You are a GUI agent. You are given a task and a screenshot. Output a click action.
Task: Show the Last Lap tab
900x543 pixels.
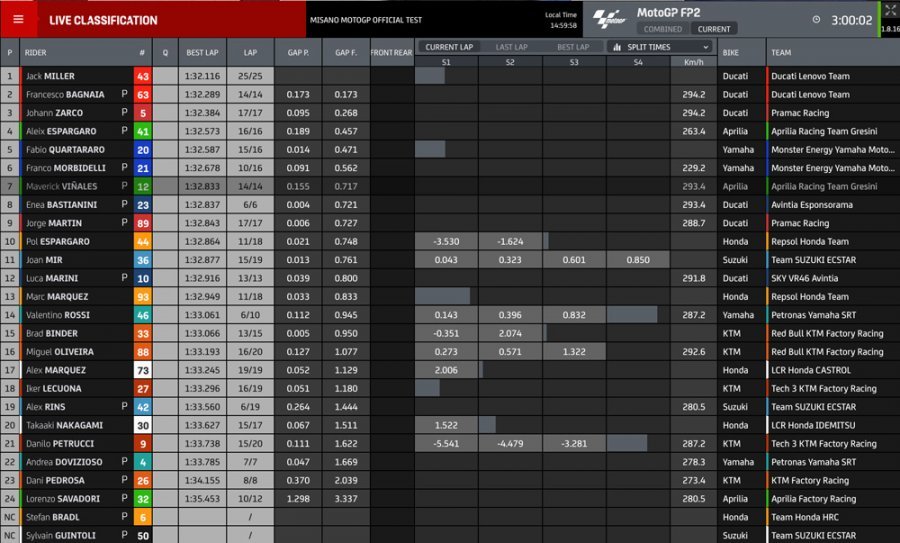click(x=511, y=47)
